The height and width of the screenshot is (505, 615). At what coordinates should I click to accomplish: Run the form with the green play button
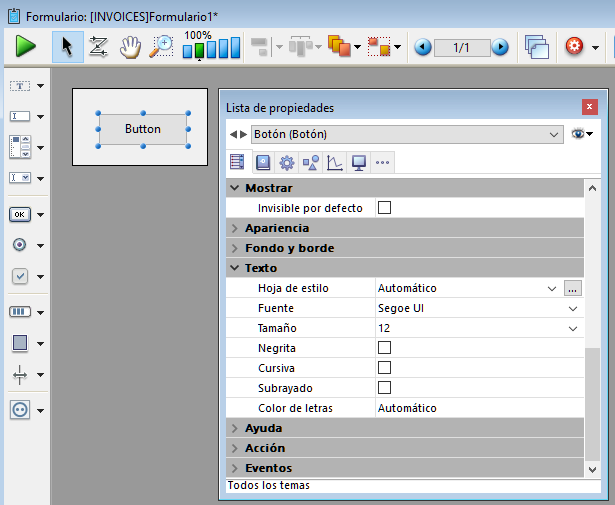pyautogui.click(x=25, y=46)
